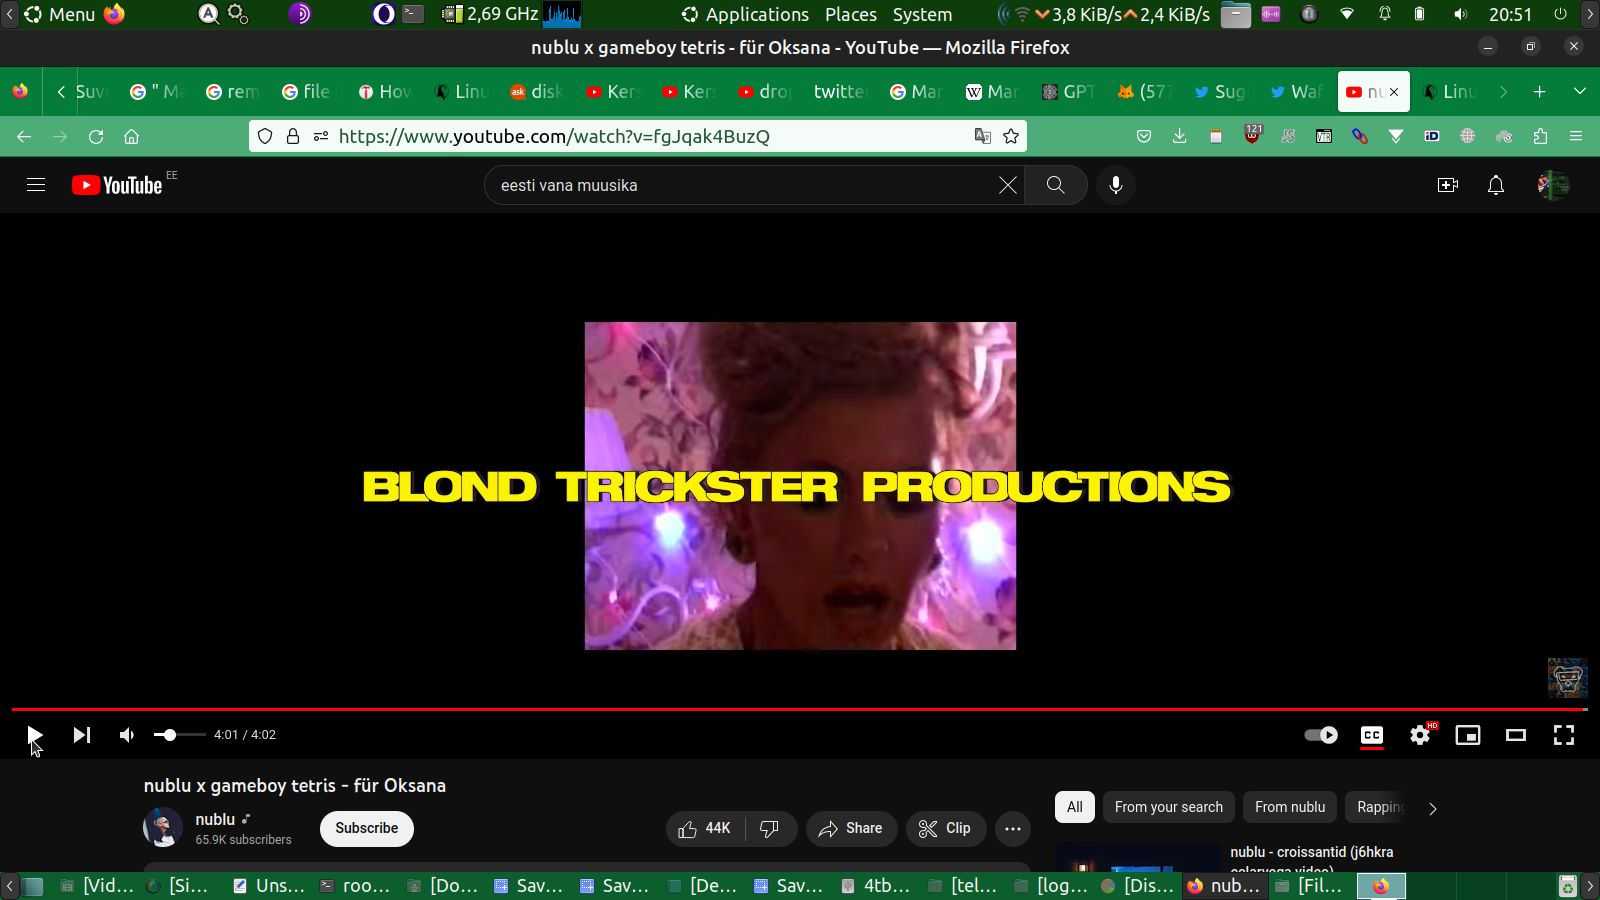
Task: Mute the video player volume
Action: [127, 735]
